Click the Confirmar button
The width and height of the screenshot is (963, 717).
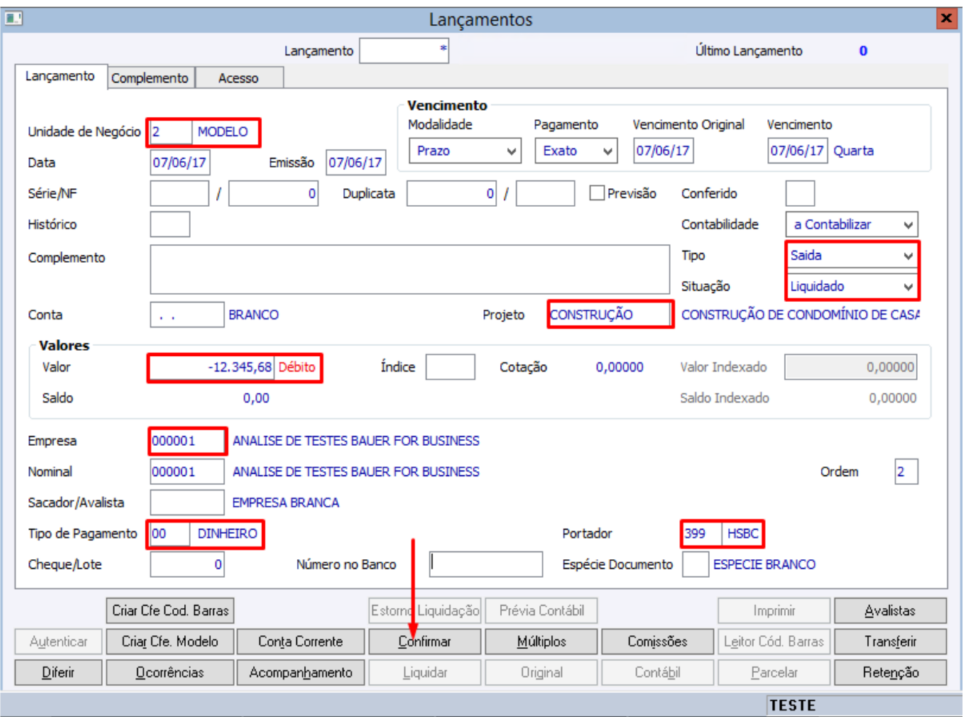click(424, 641)
